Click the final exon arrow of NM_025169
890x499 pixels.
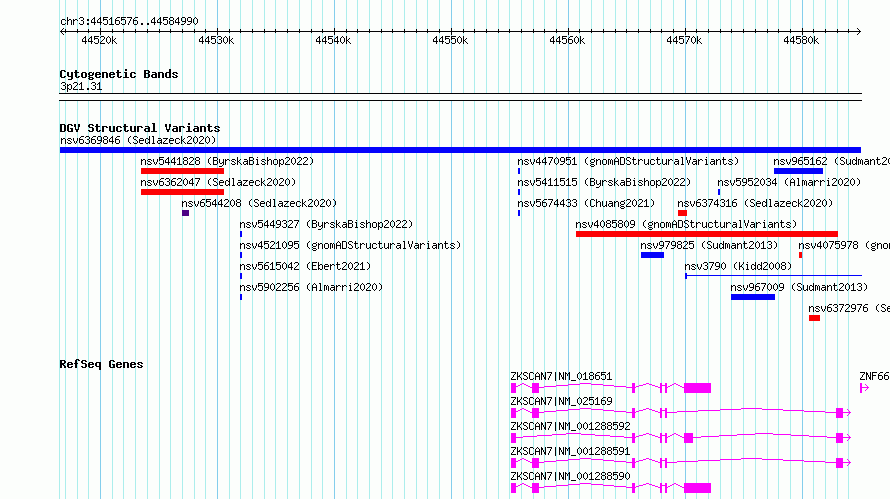click(x=843, y=413)
